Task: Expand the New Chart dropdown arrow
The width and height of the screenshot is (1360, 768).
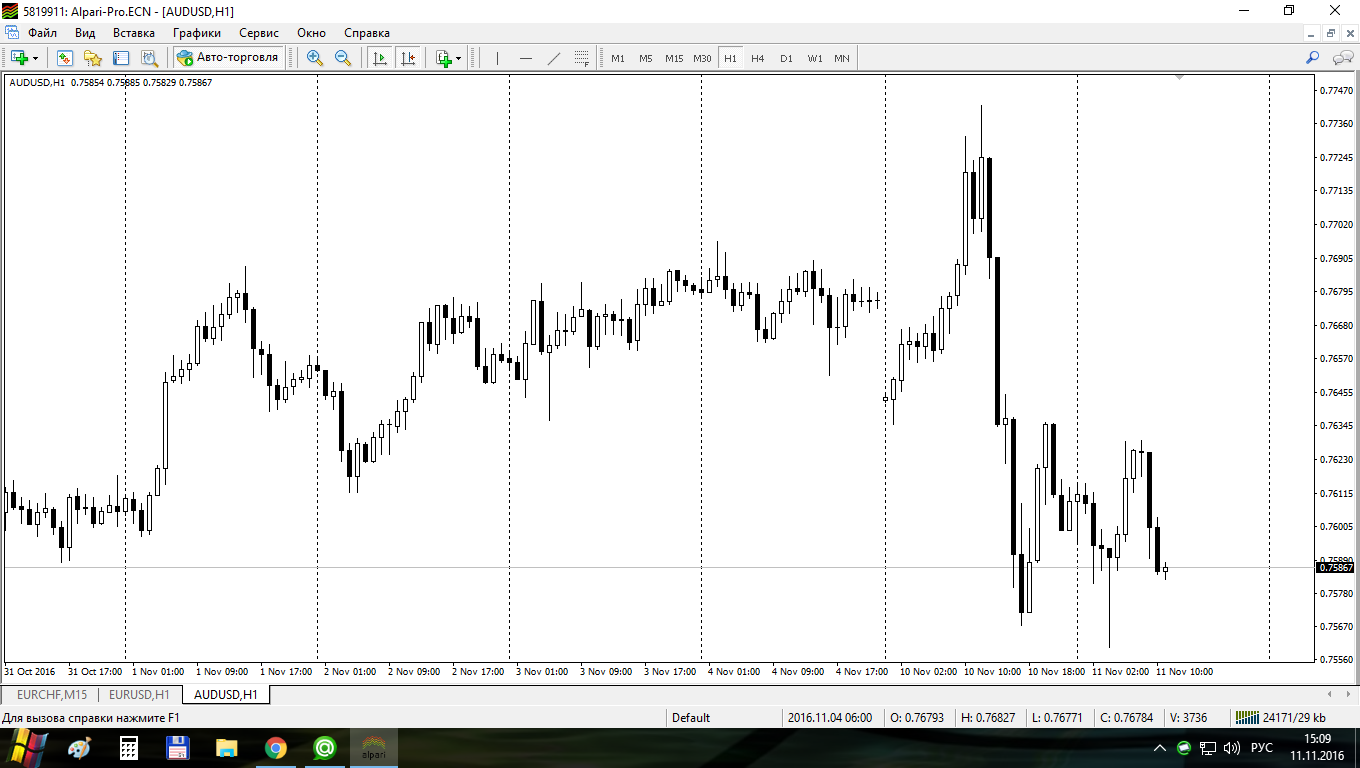Action: [x=36, y=58]
